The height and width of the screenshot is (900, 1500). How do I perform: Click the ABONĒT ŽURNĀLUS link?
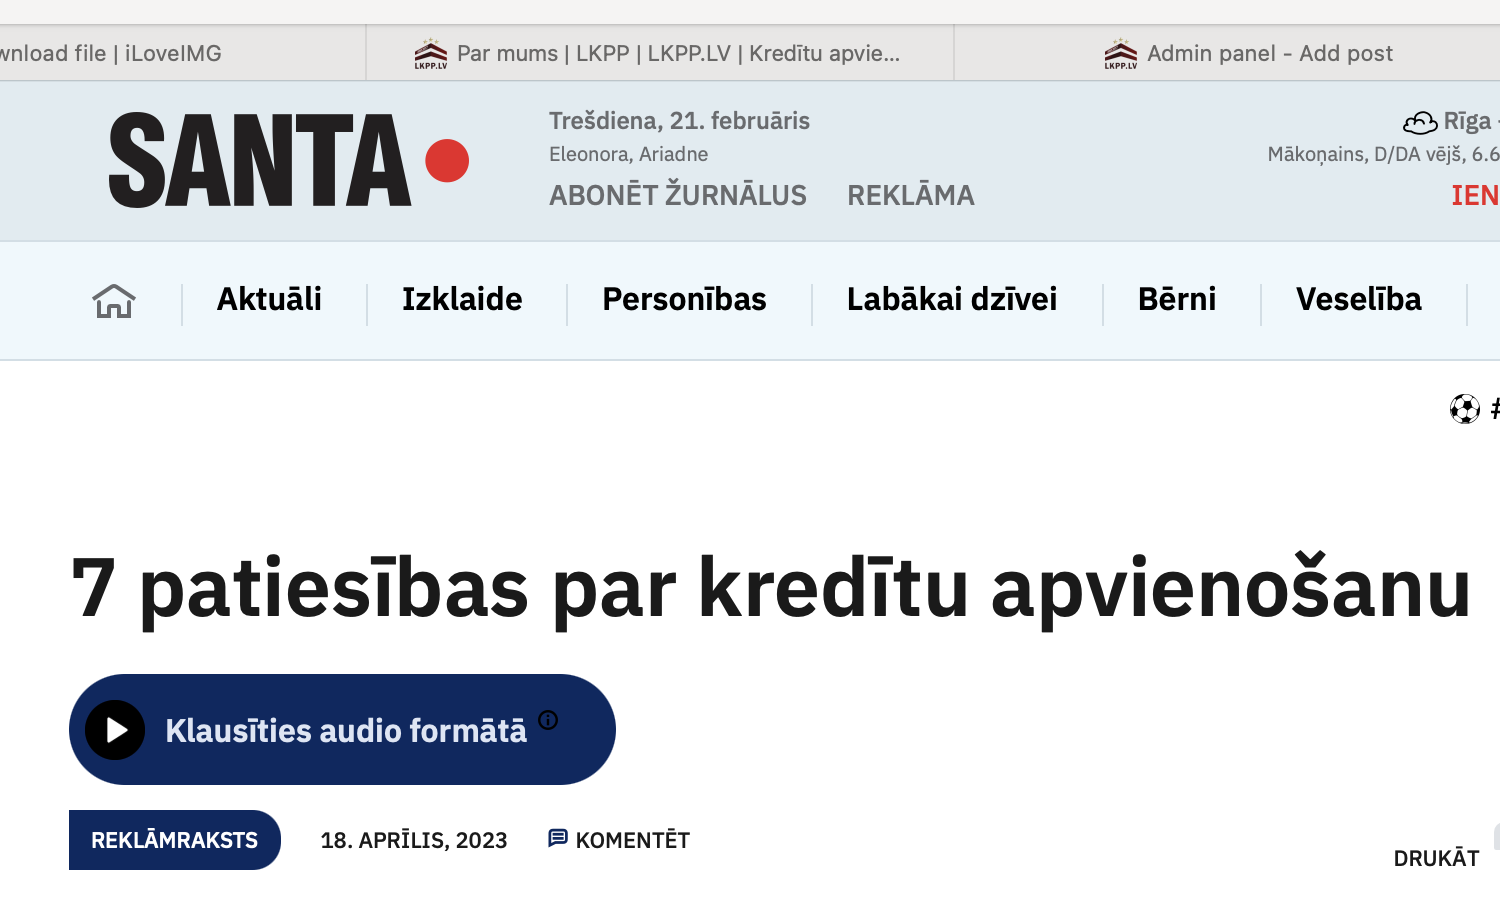point(678,195)
